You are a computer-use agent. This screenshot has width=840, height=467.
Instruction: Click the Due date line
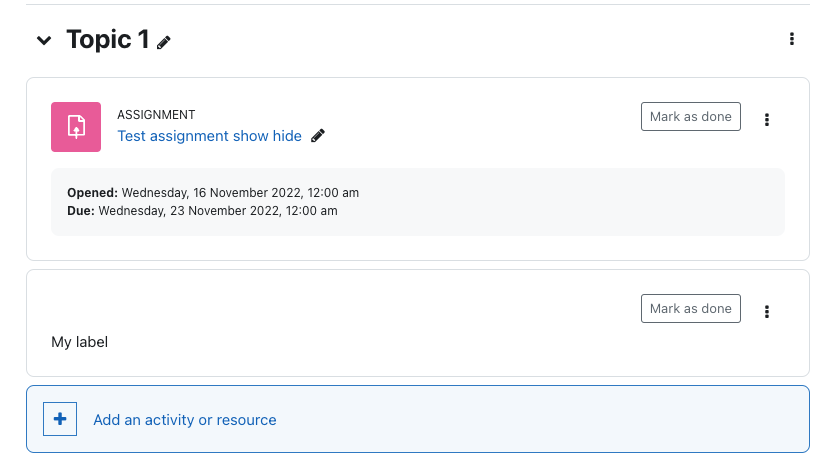point(202,211)
